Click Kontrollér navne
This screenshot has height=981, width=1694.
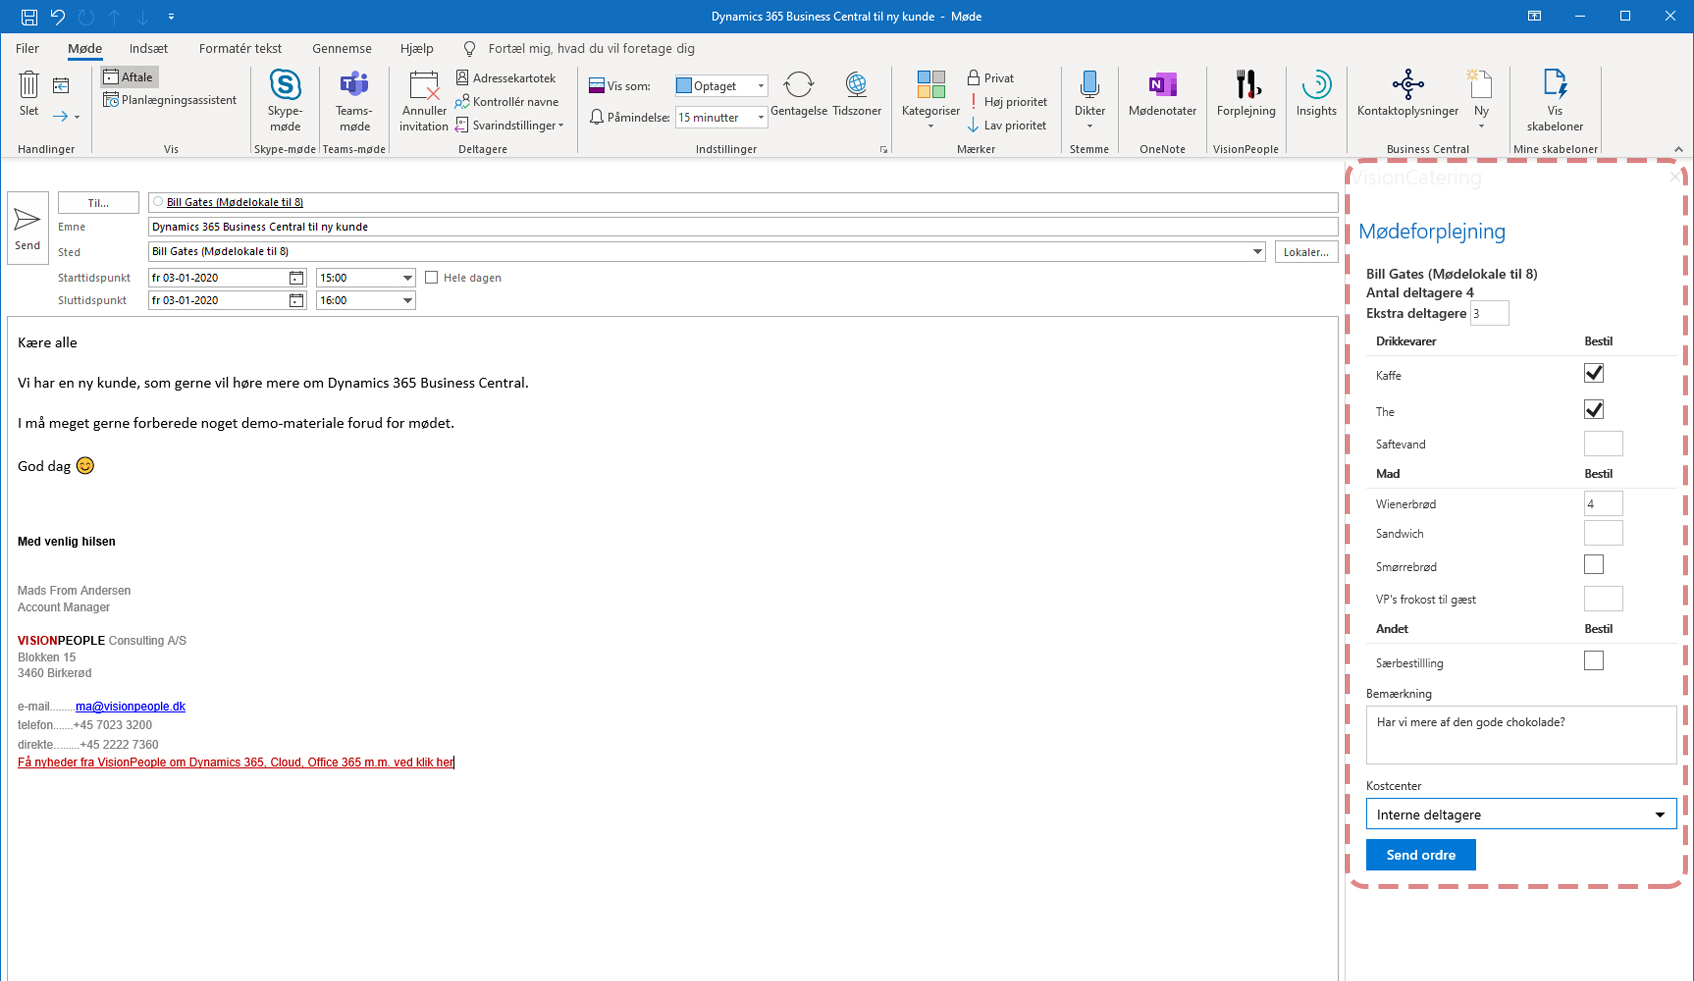pos(507,102)
